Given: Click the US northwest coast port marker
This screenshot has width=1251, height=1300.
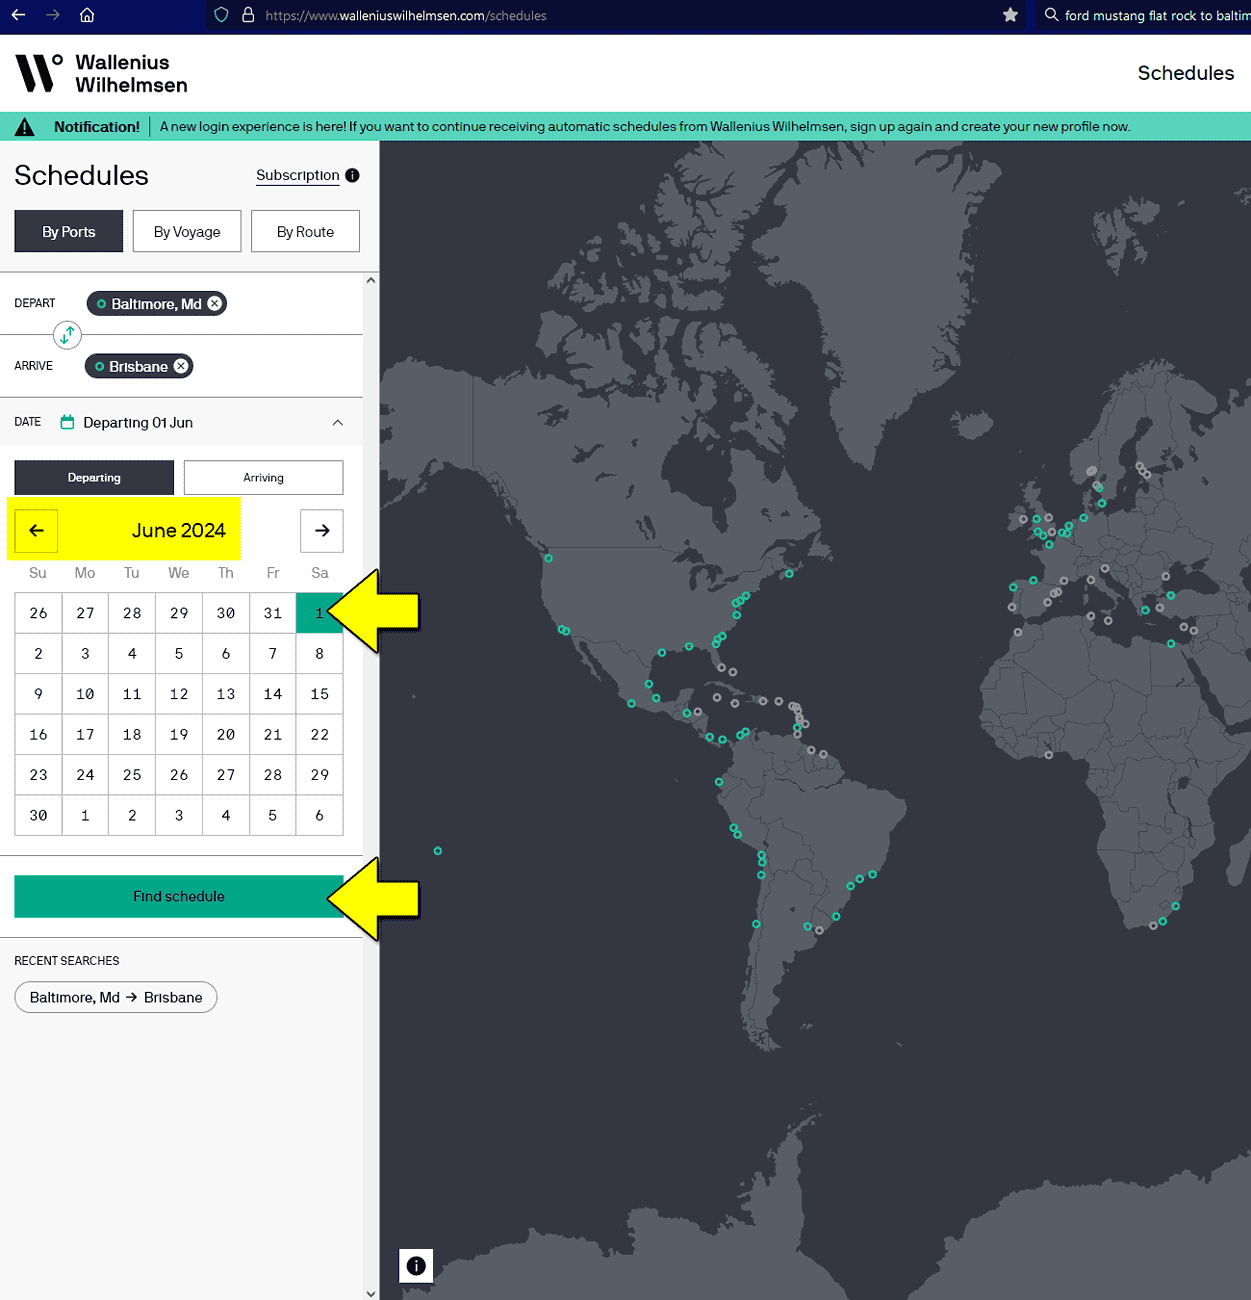Looking at the screenshot, I should [x=548, y=558].
